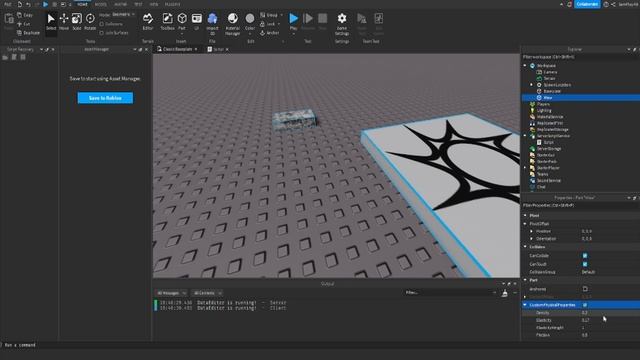This screenshot has height=360, width=640.
Task: Expand the Position property row
Action: coord(531,231)
